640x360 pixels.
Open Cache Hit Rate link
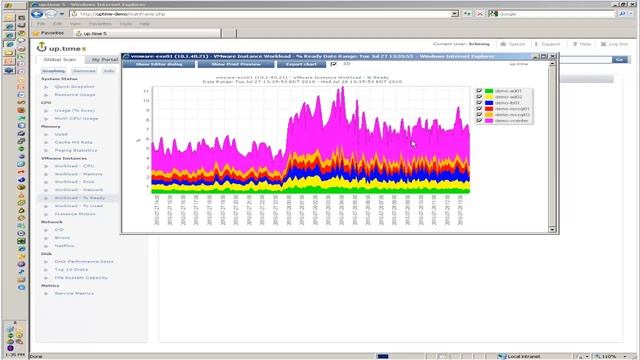73,142
